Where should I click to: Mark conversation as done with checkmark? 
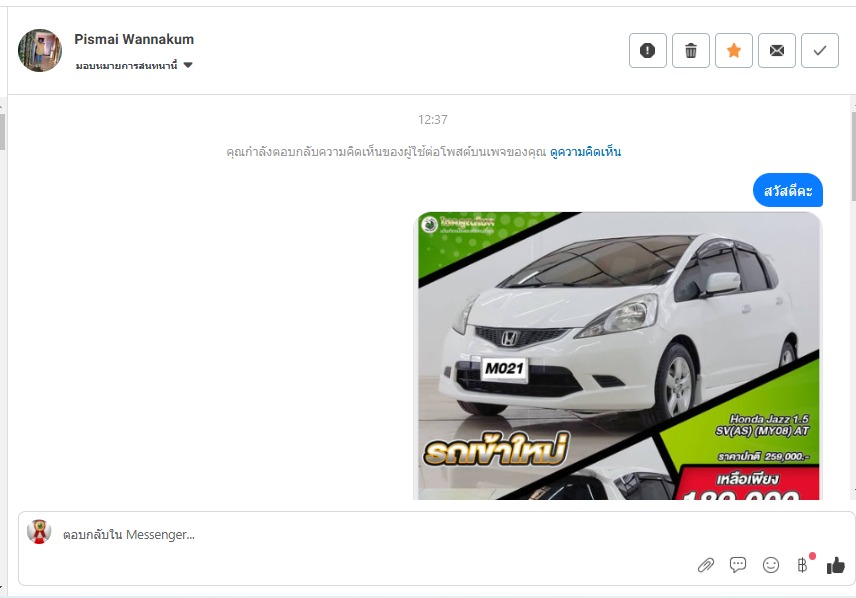819,51
